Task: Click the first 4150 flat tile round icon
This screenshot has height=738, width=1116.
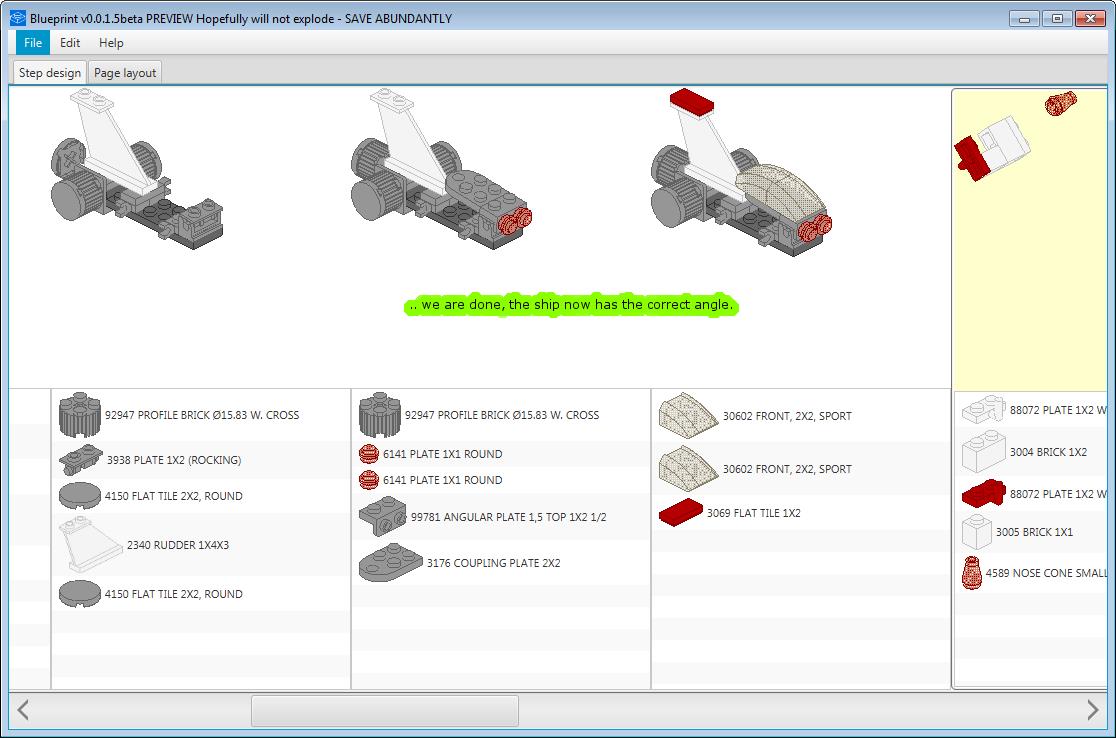Action: point(80,496)
